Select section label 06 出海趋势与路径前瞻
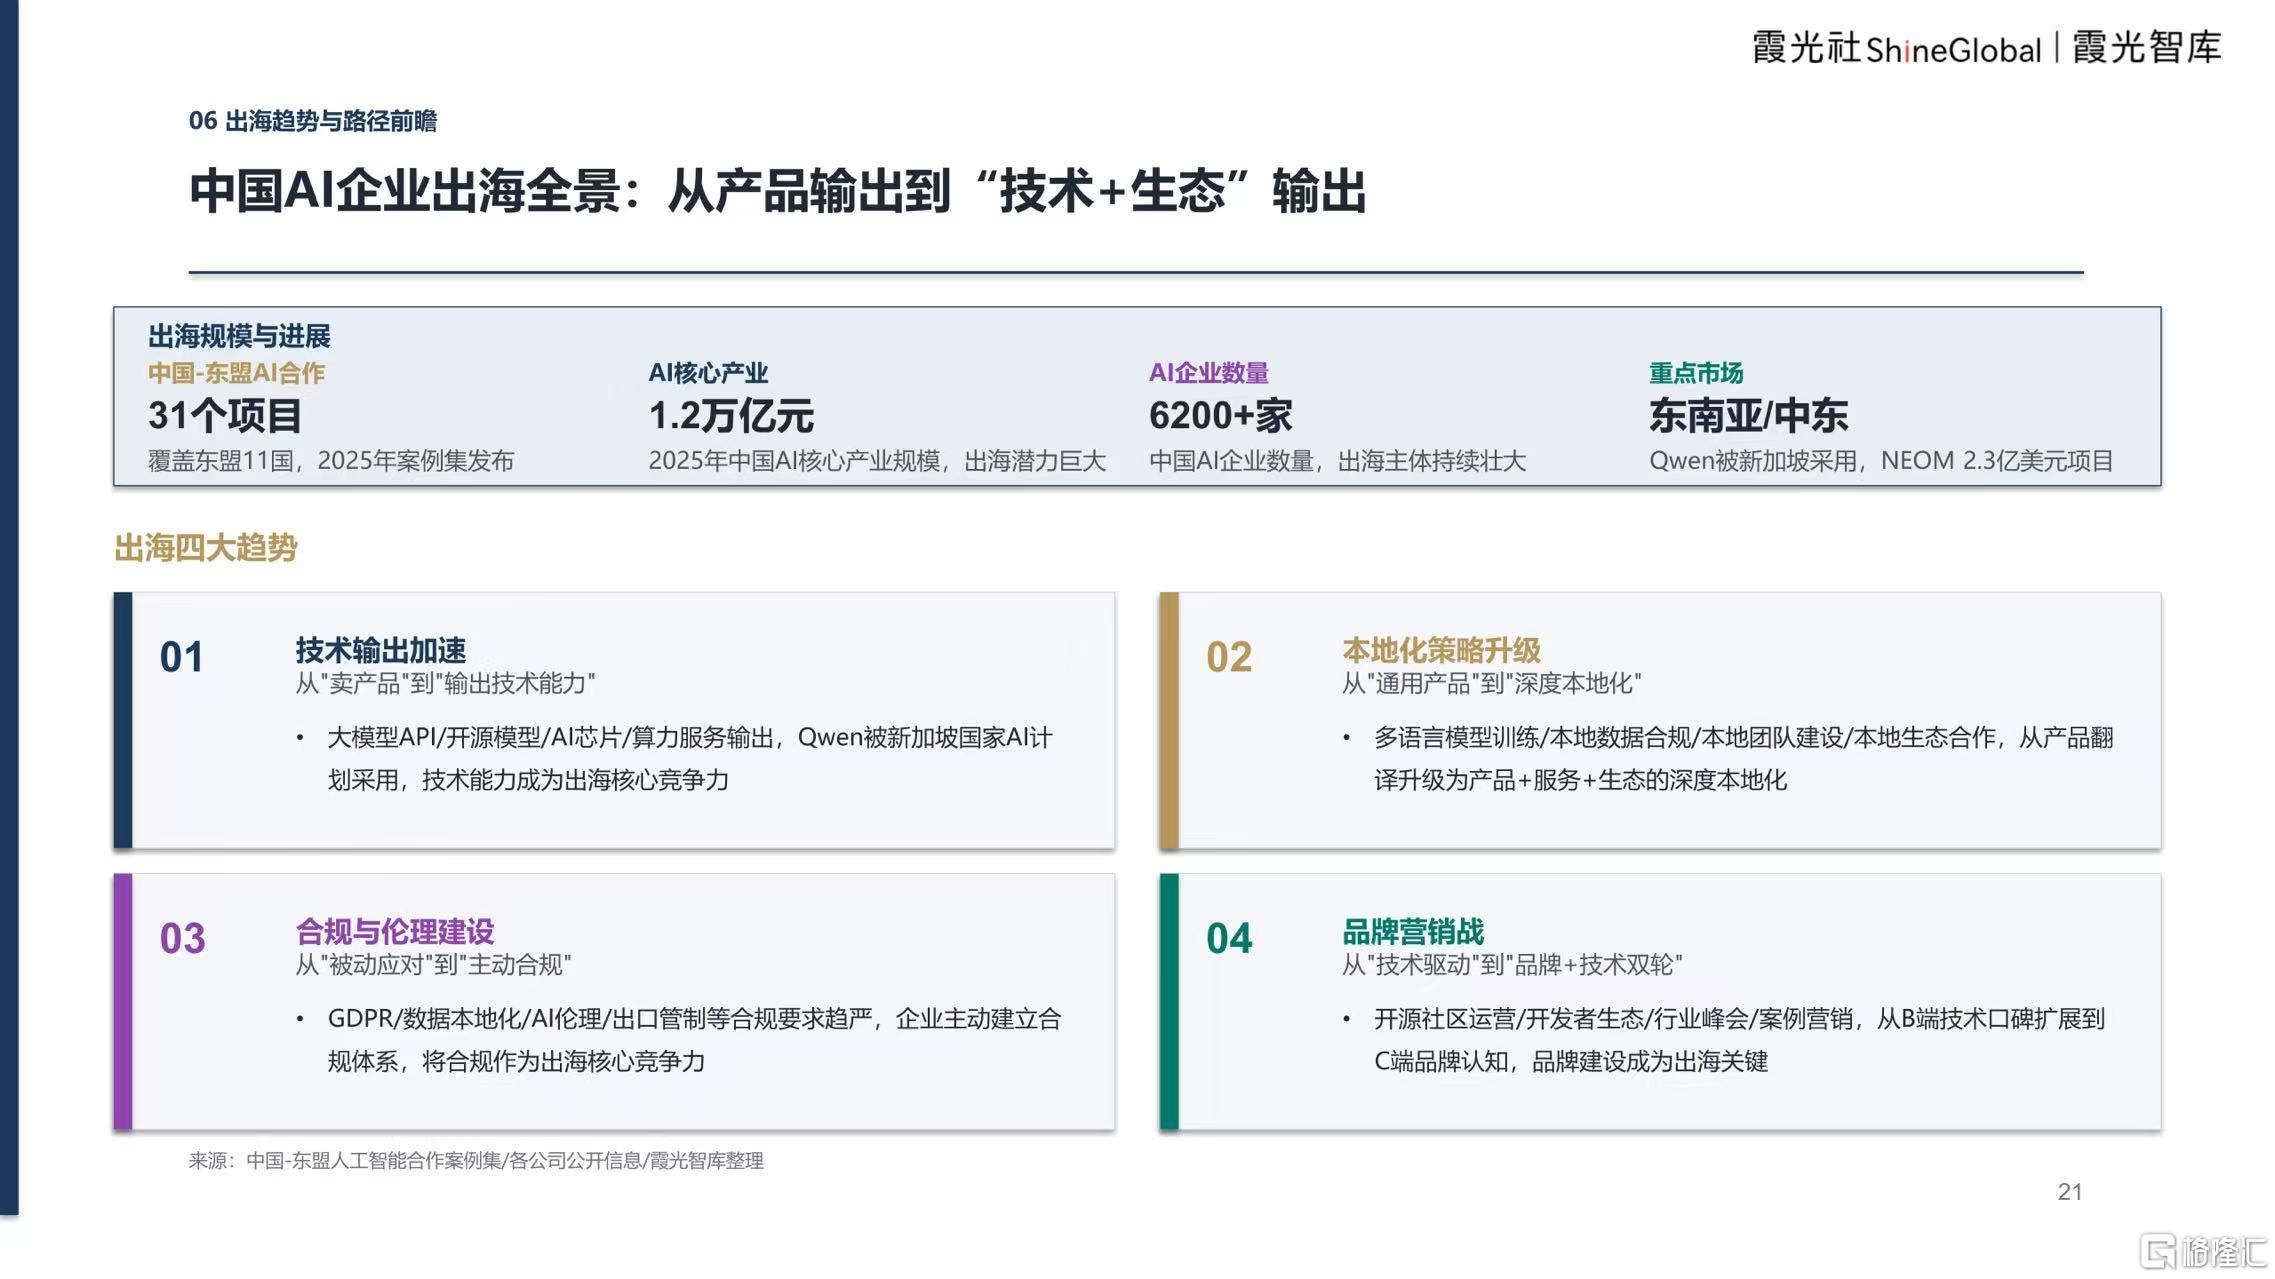This screenshot has width=2275, height=1279. [313, 121]
